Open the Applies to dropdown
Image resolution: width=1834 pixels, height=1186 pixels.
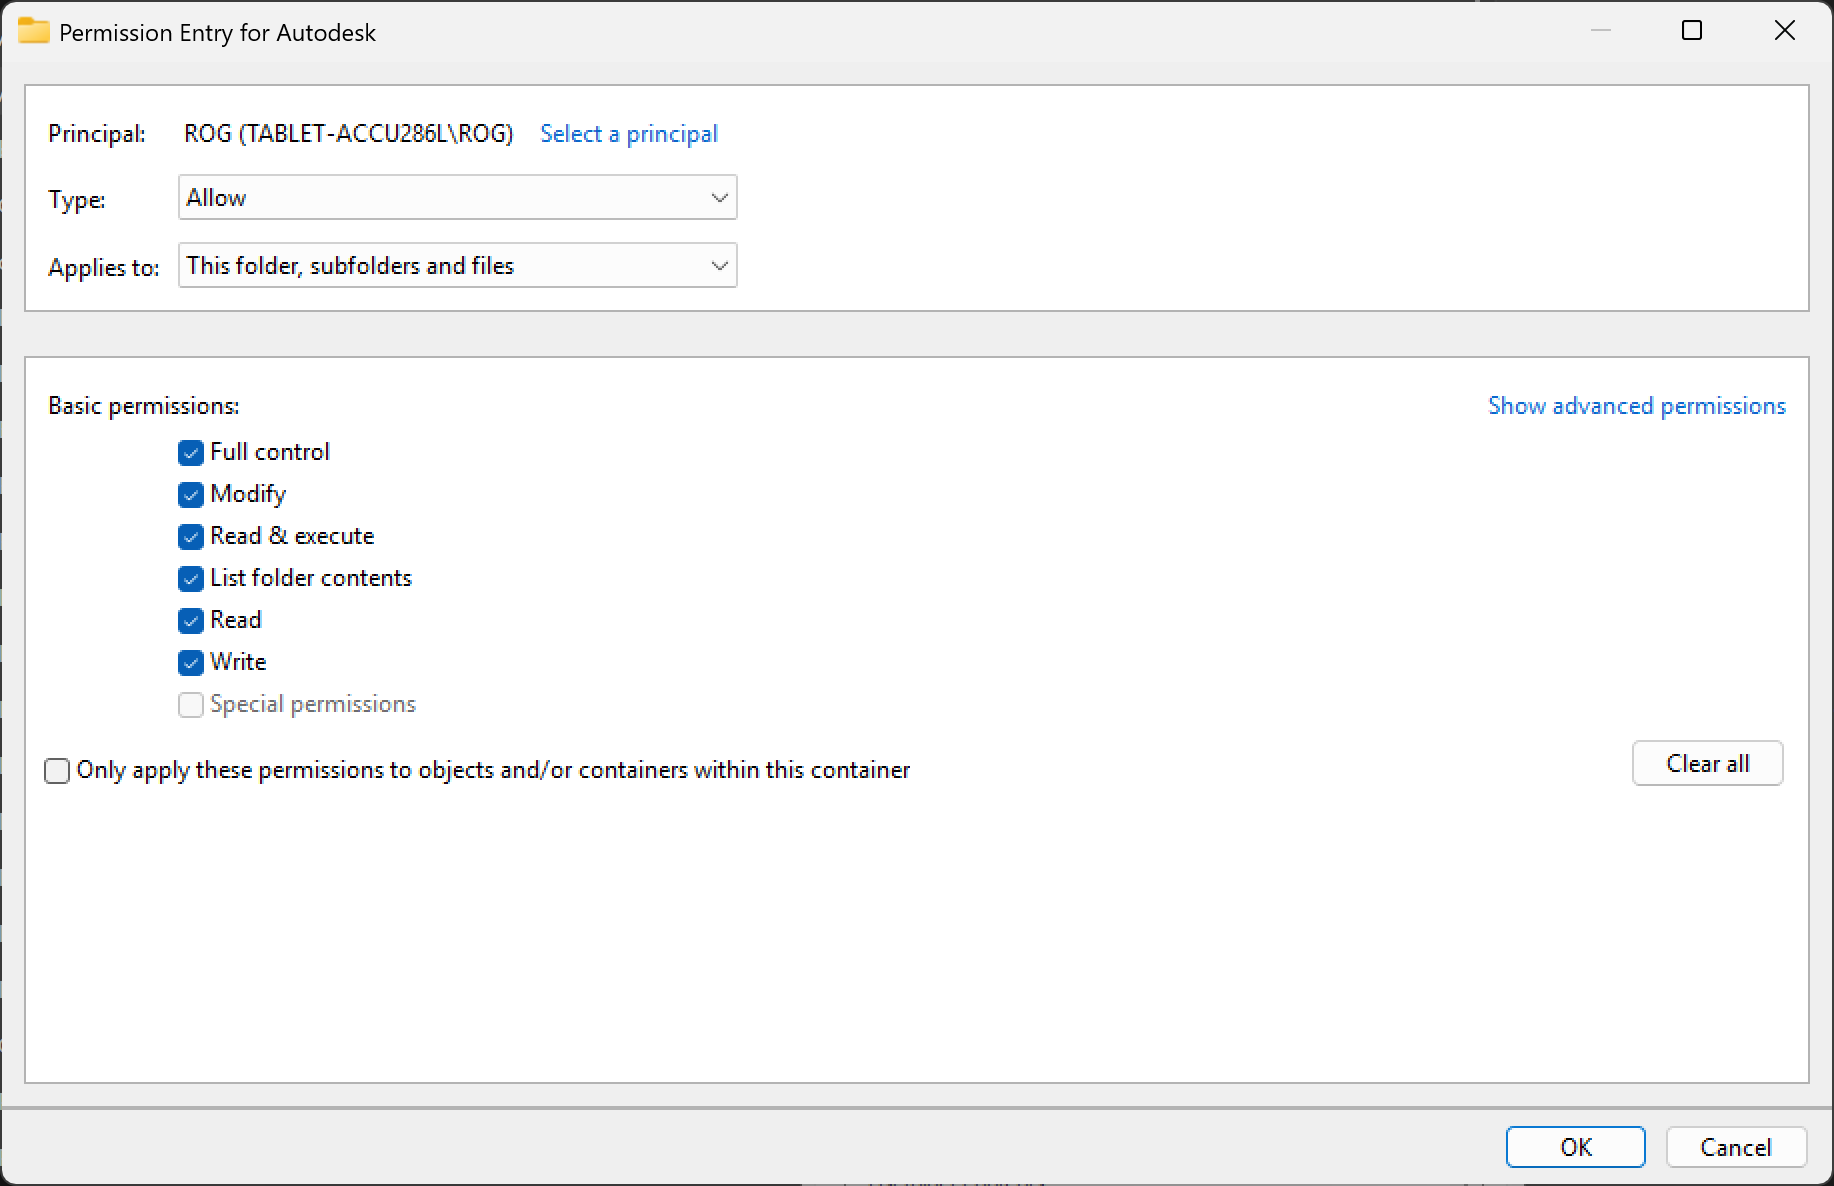tap(456, 265)
